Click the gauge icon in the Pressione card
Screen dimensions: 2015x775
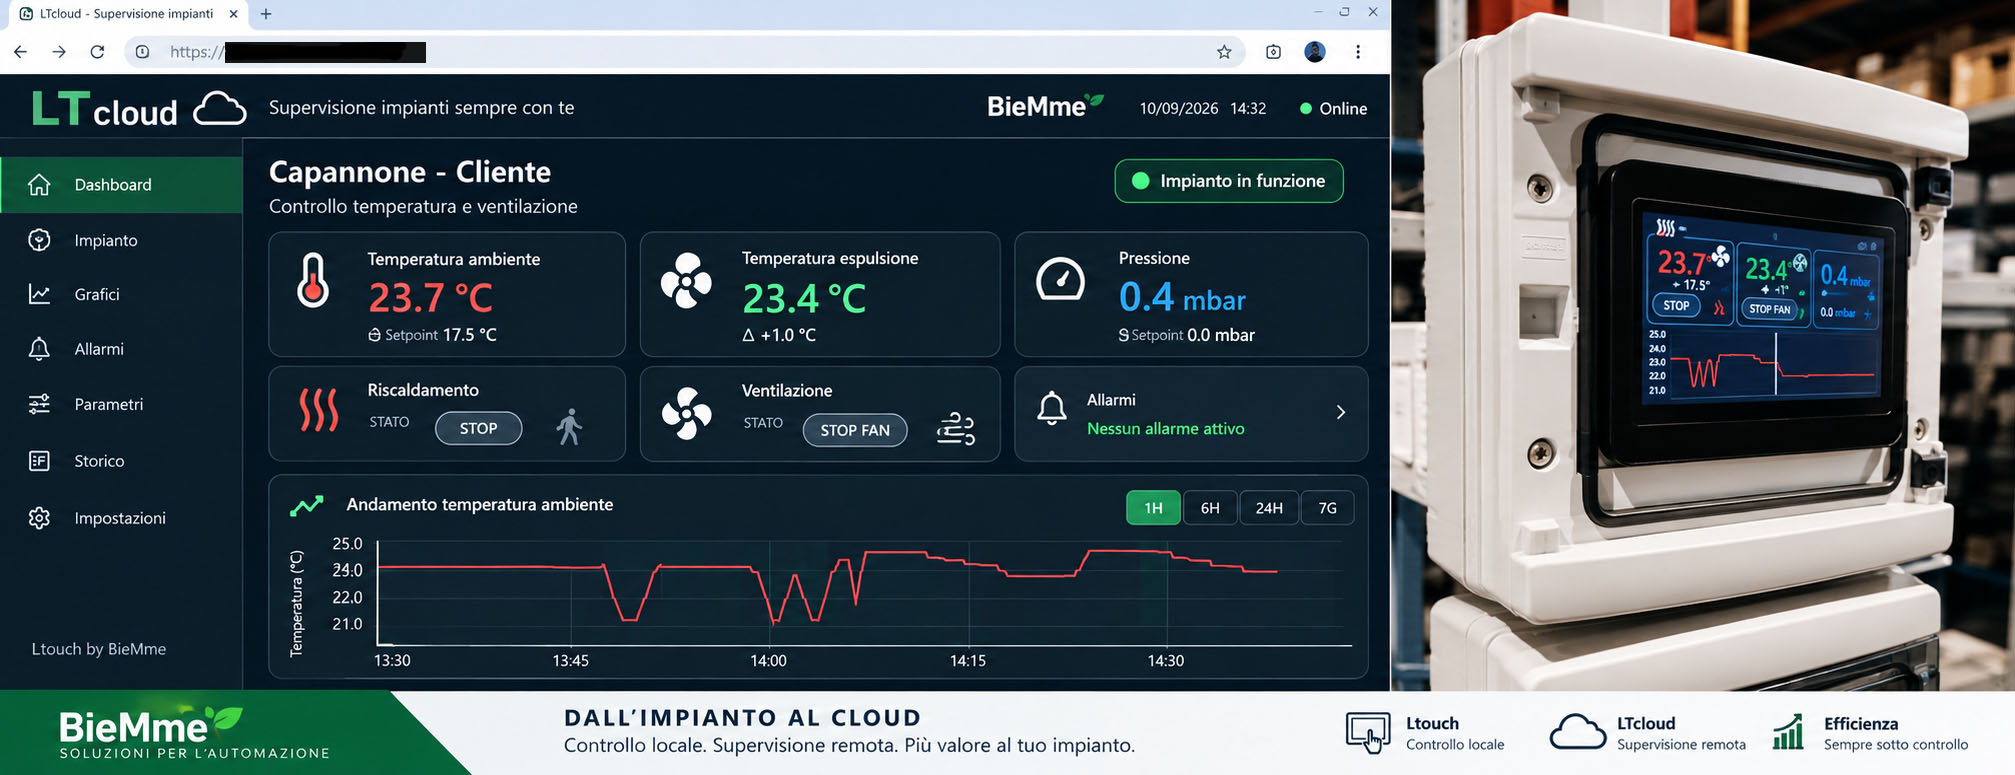(x=1060, y=279)
